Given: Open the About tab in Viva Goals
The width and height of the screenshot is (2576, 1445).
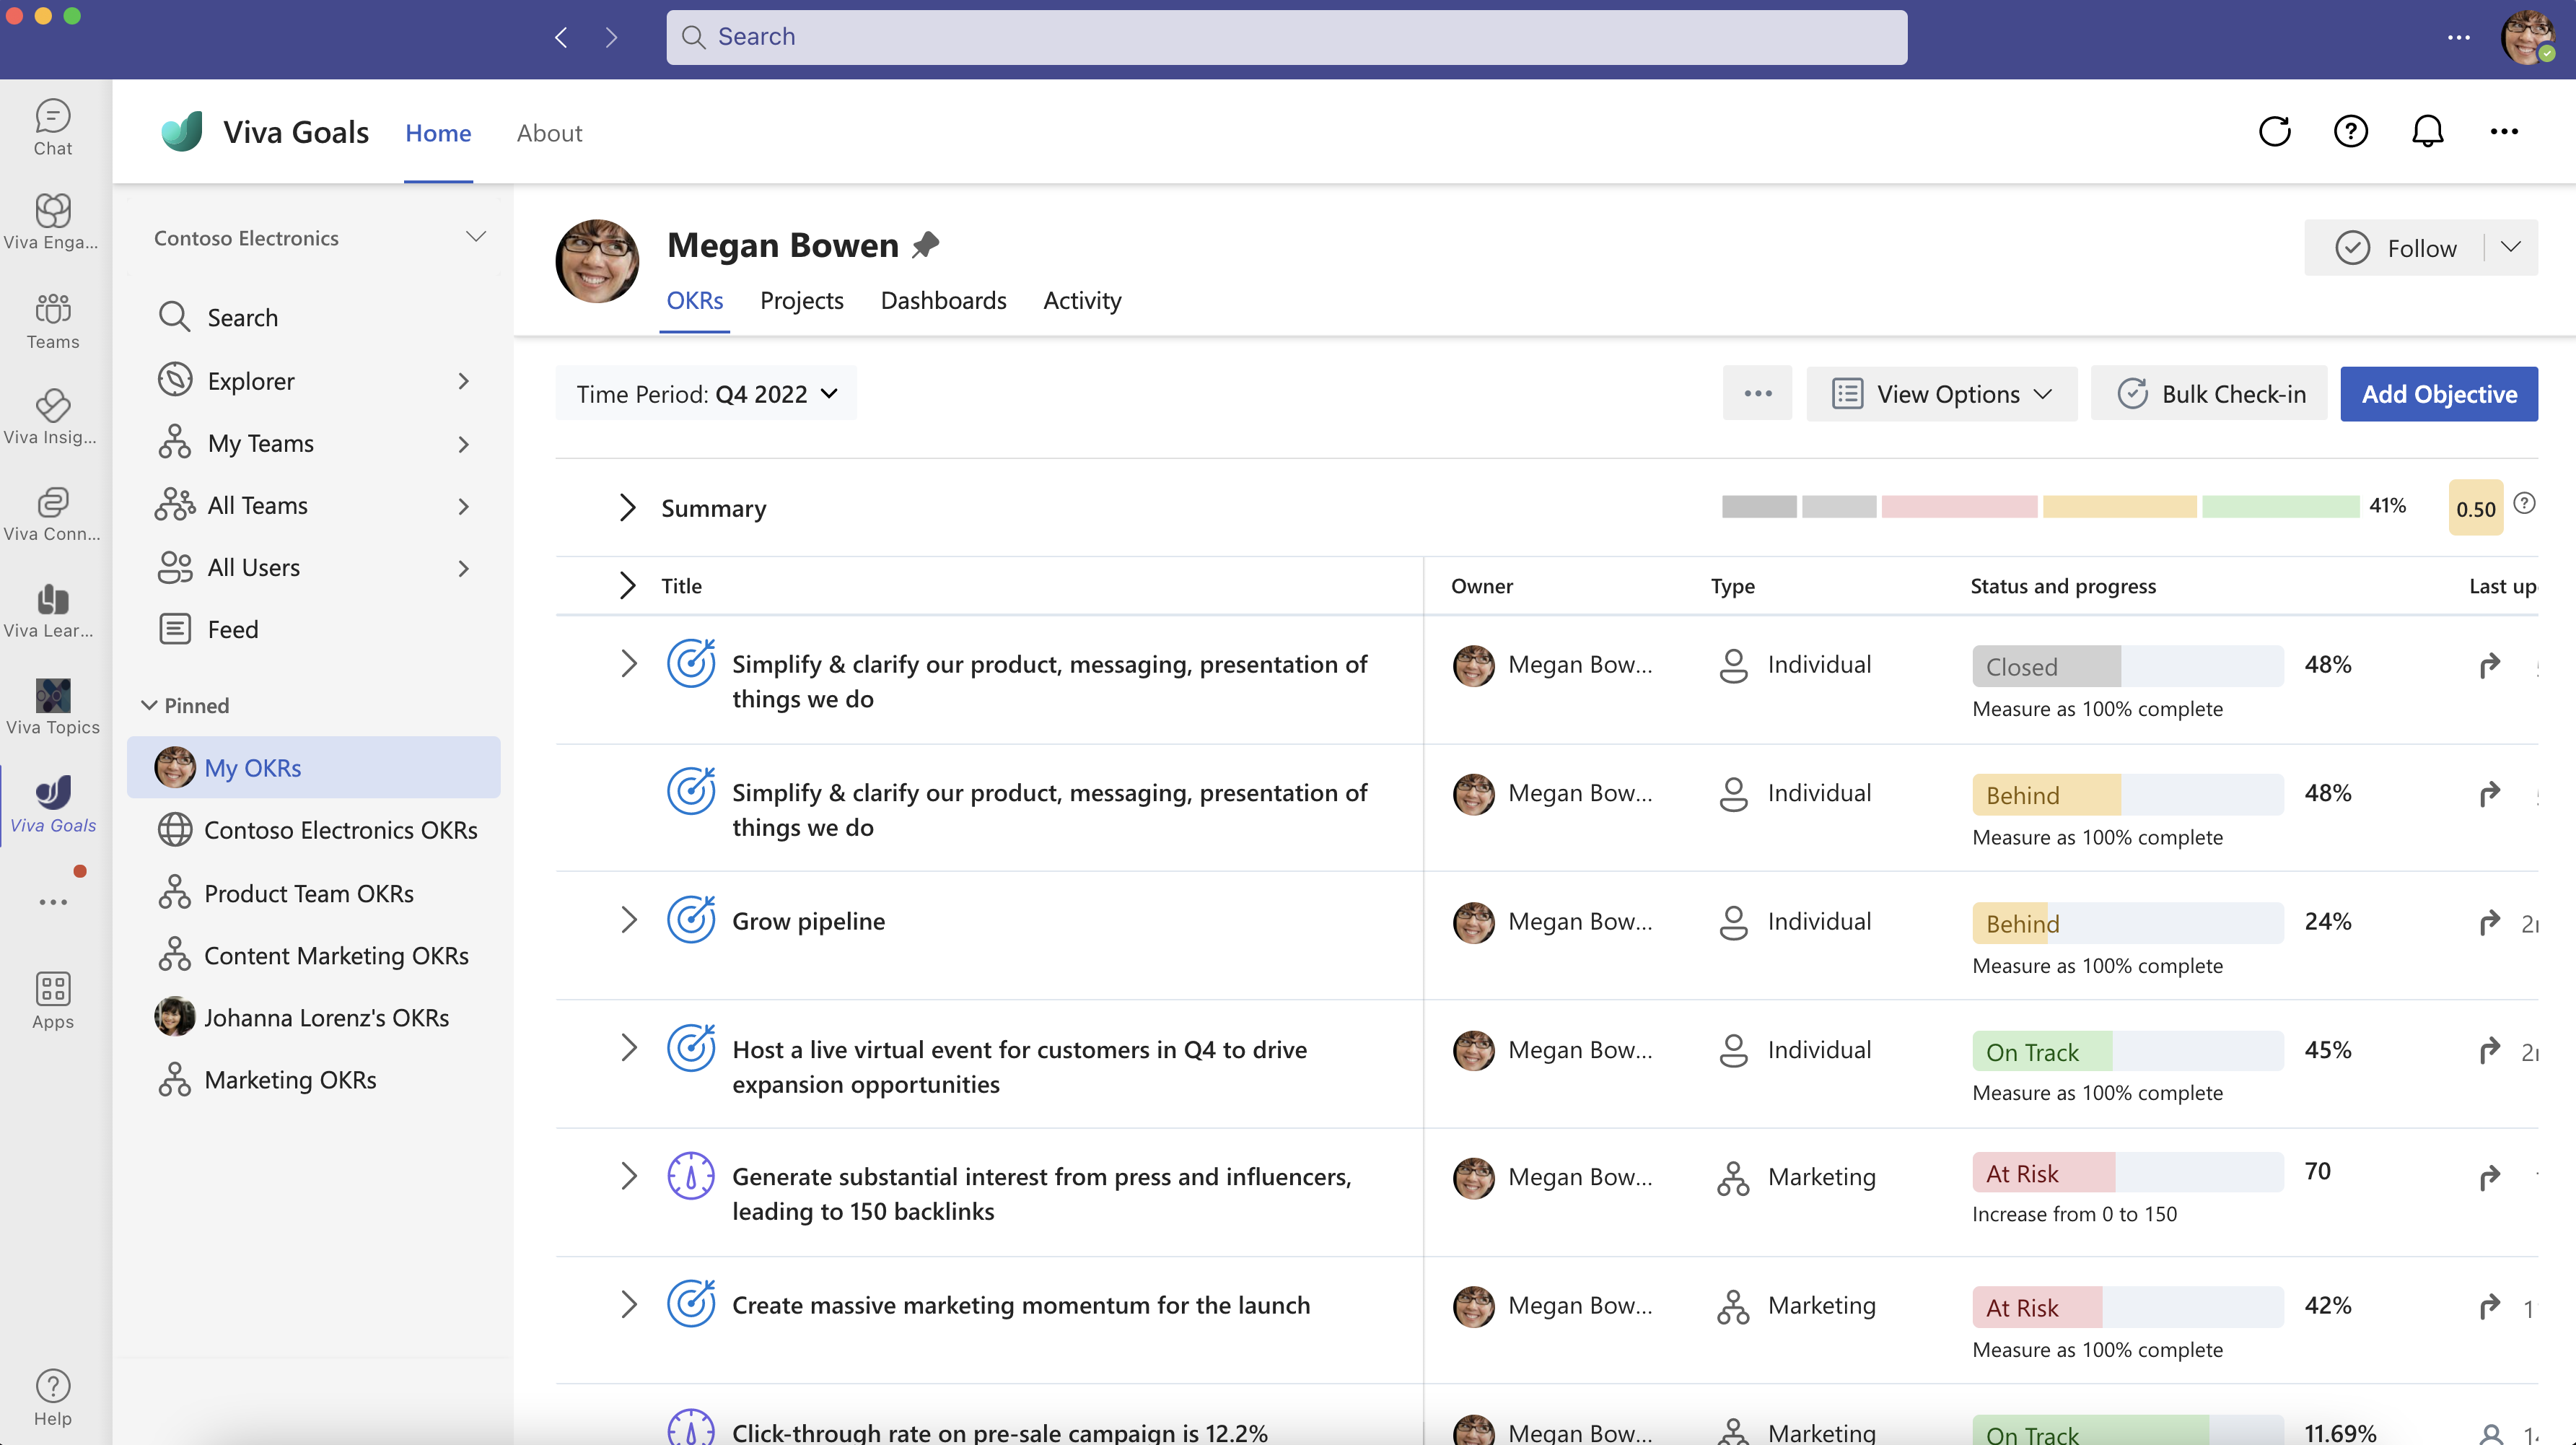Looking at the screenshot, I should coord(549,132).
